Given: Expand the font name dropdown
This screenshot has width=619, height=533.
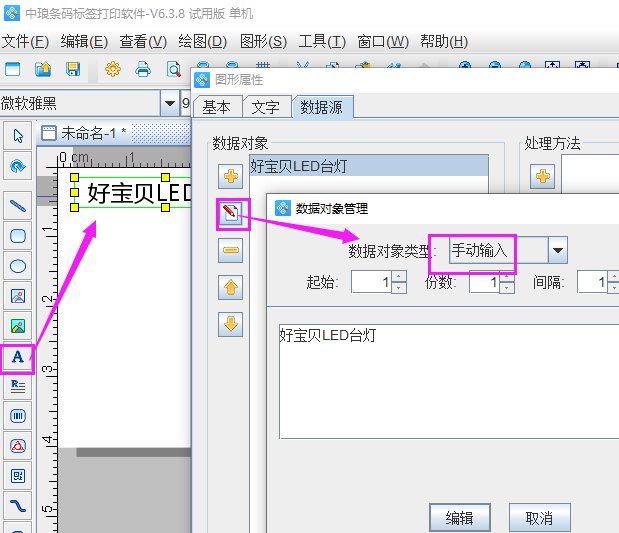Looking at the screenshot, I should (x=168, y=104).
